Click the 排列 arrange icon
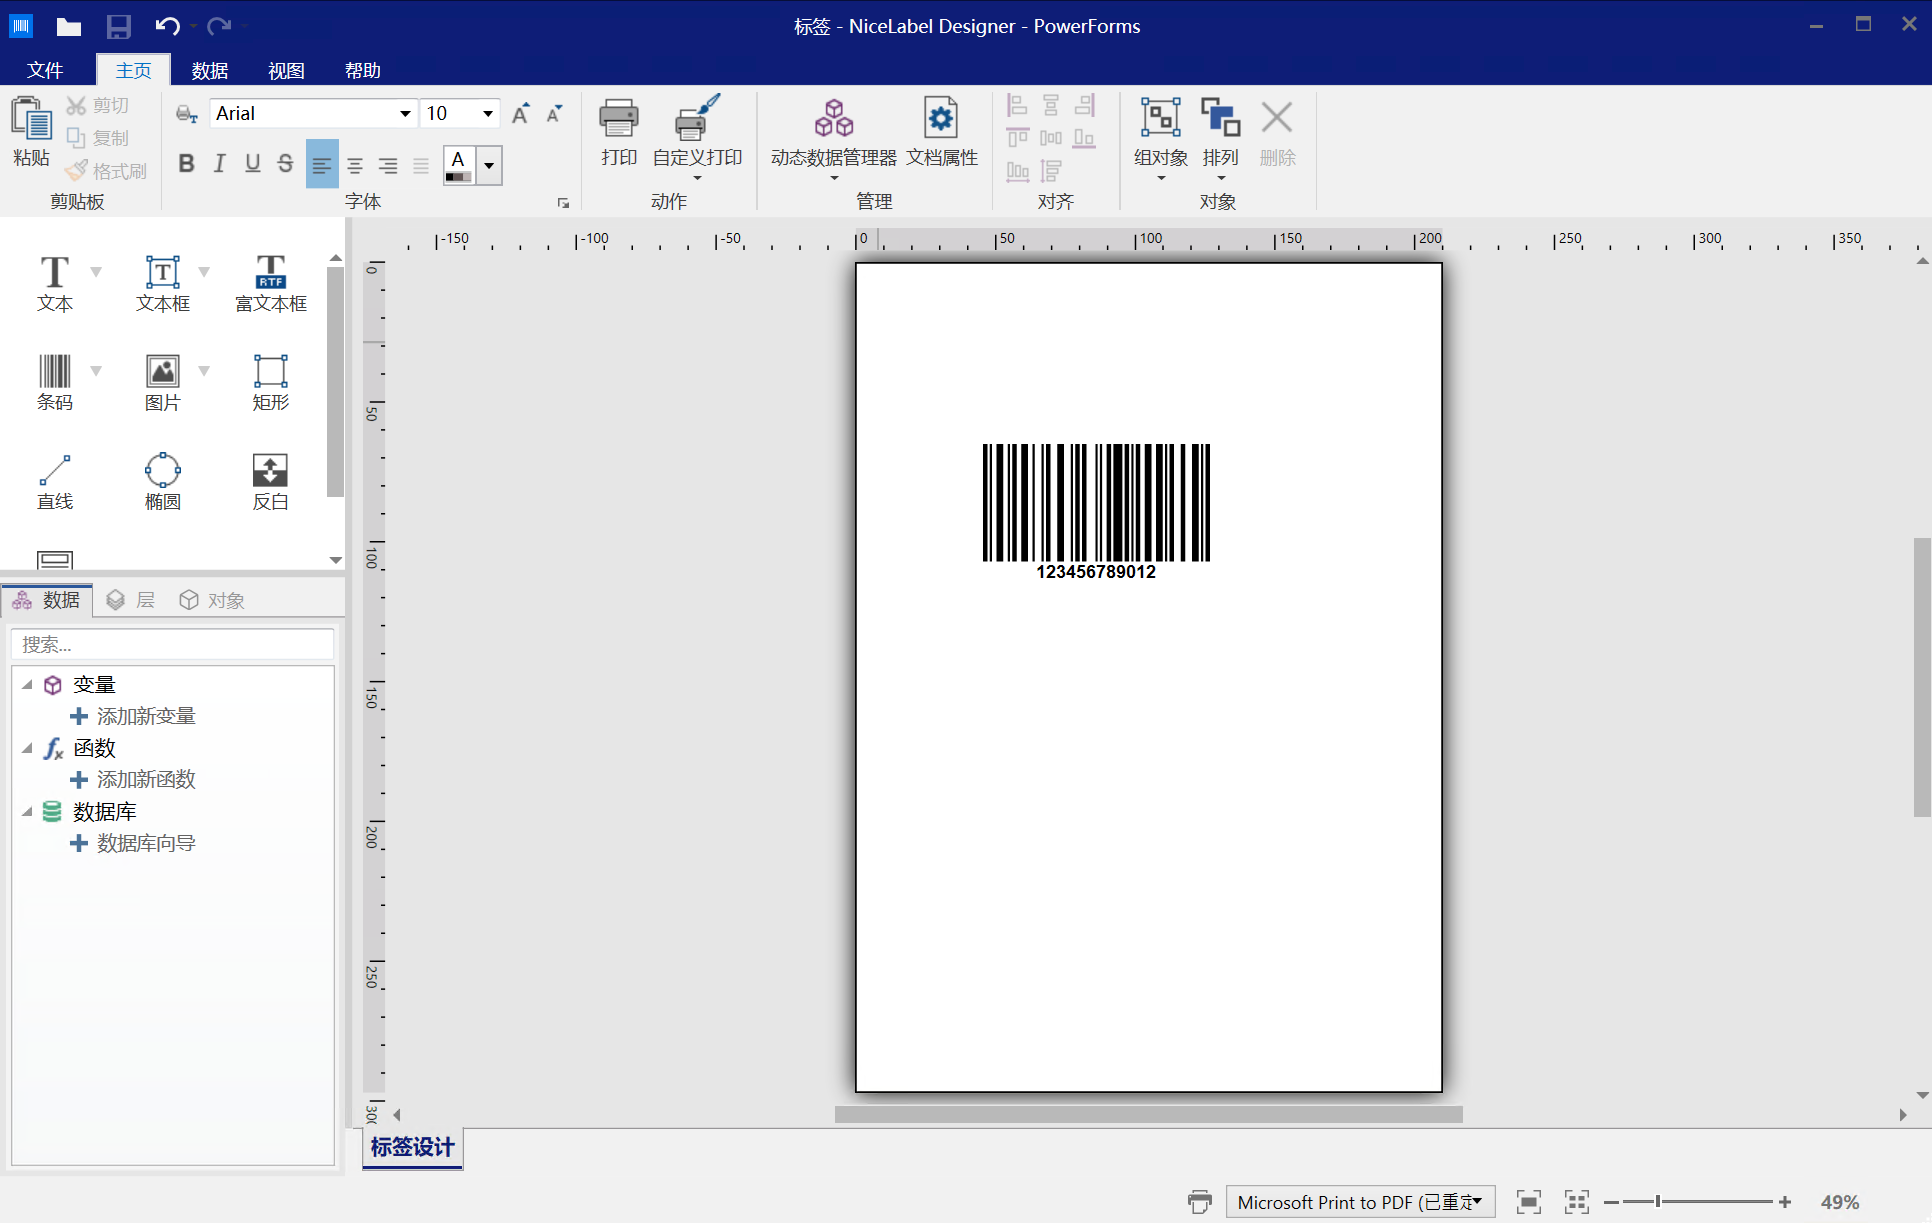Screen dimensions: 1932x1223 (1220, 118)
